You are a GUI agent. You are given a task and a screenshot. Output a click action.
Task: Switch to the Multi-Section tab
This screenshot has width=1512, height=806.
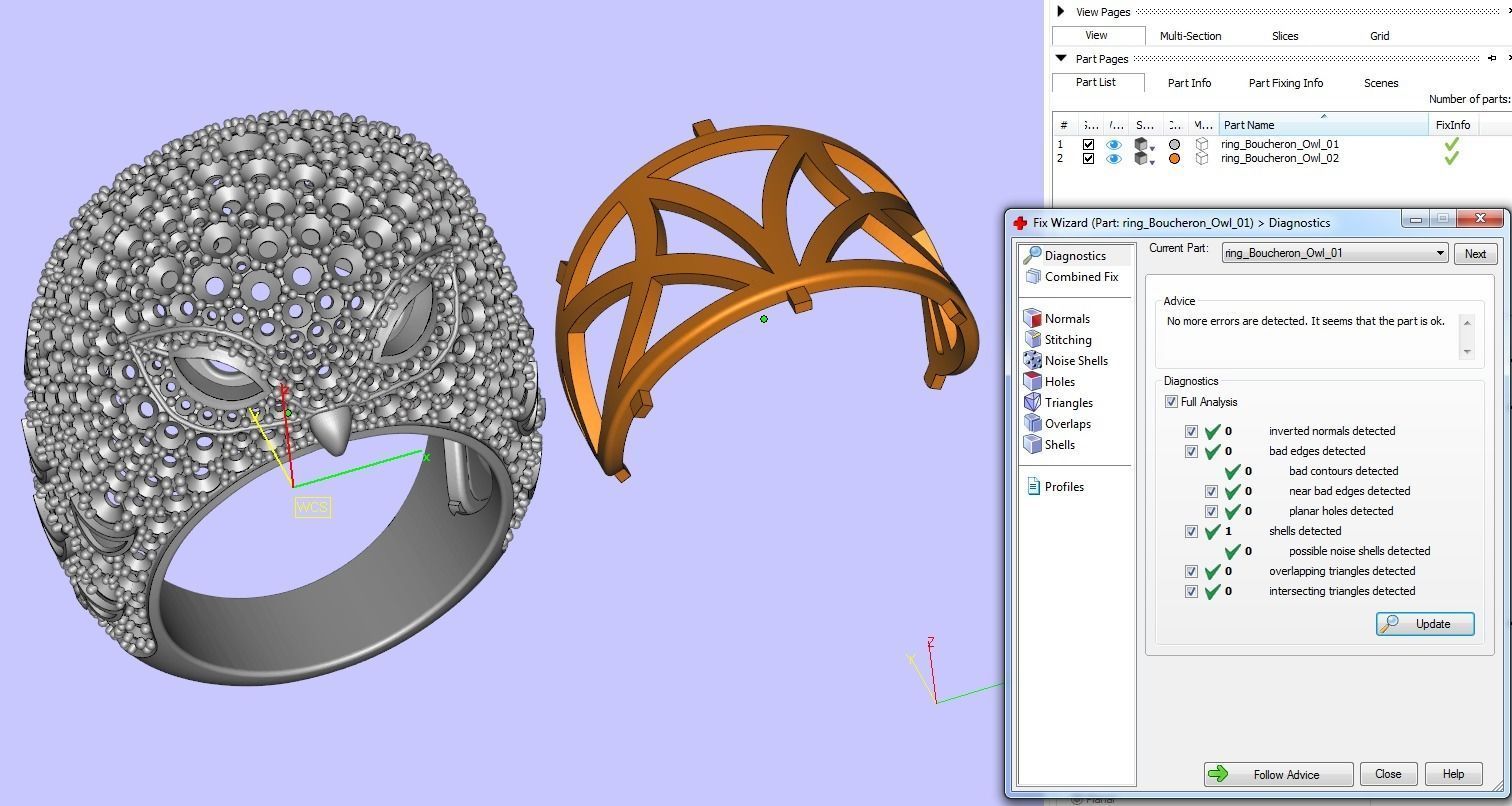point(1190,36)
